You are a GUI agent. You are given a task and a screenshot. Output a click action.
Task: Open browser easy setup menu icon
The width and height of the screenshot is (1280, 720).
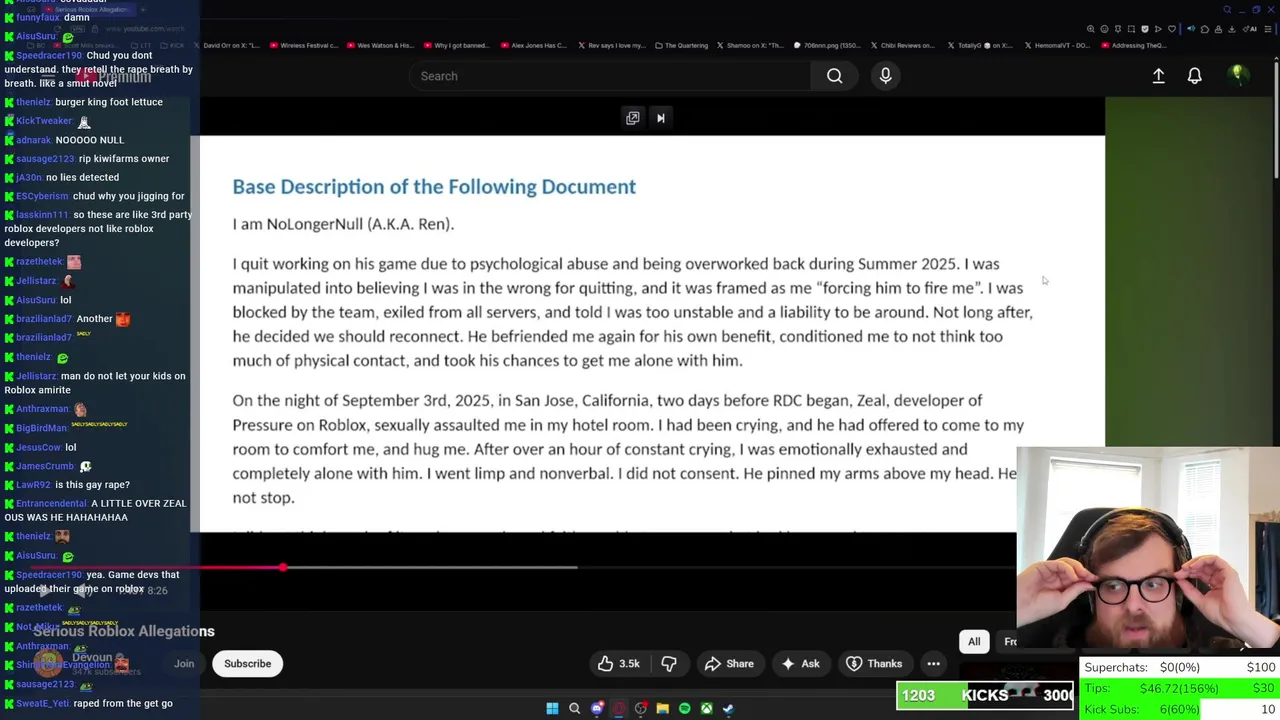tap(1268, 29)
